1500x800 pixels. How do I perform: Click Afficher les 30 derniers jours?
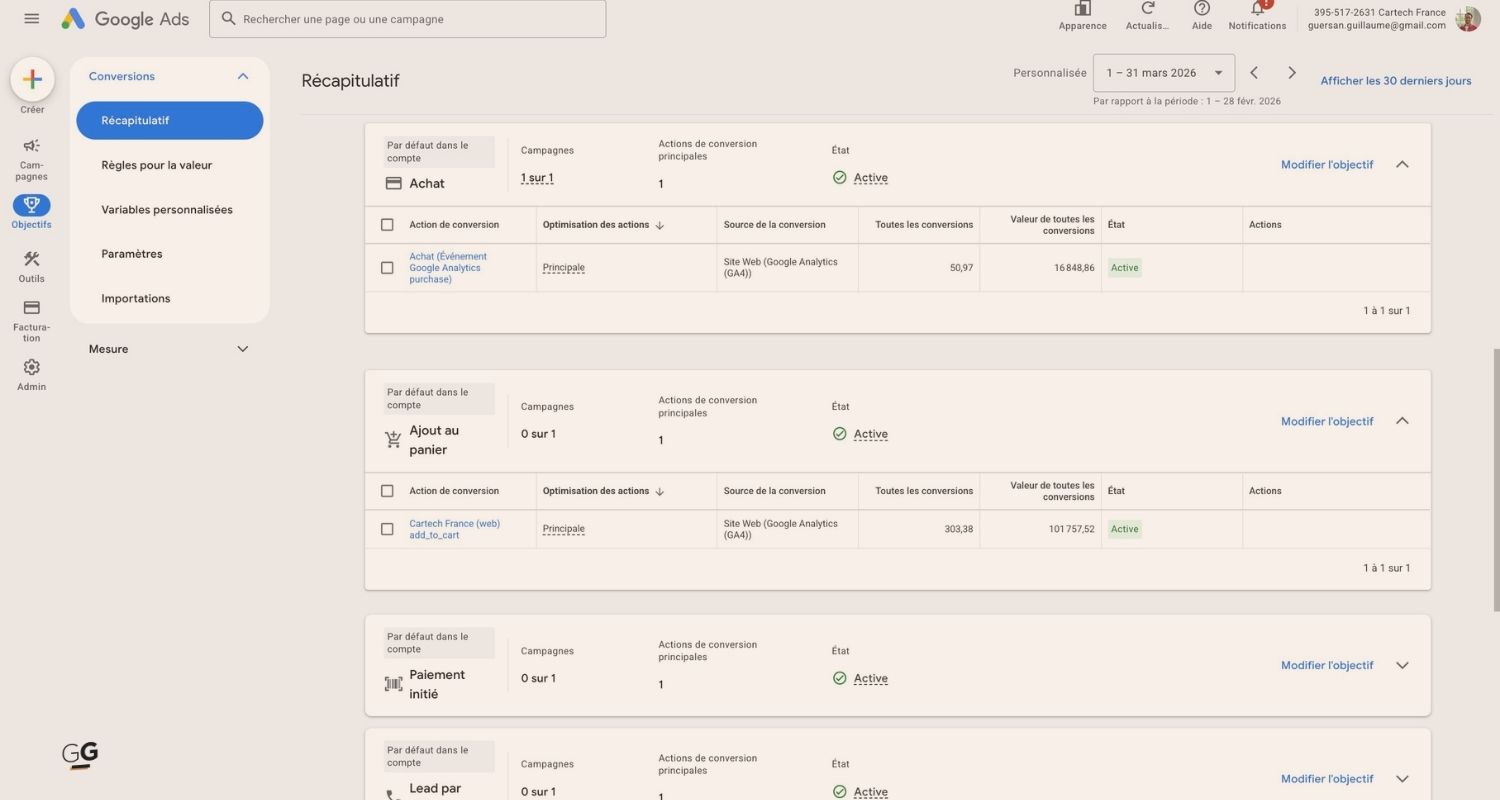[x=1395, y=80]
